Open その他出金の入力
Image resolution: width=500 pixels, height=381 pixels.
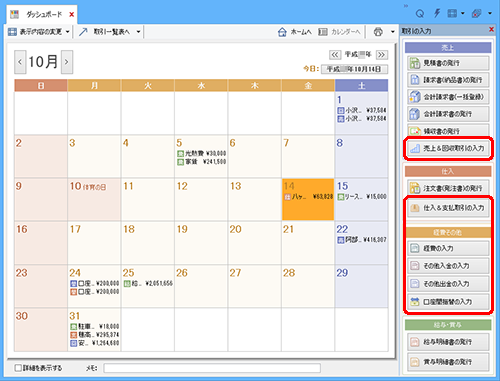pos(448,284)
